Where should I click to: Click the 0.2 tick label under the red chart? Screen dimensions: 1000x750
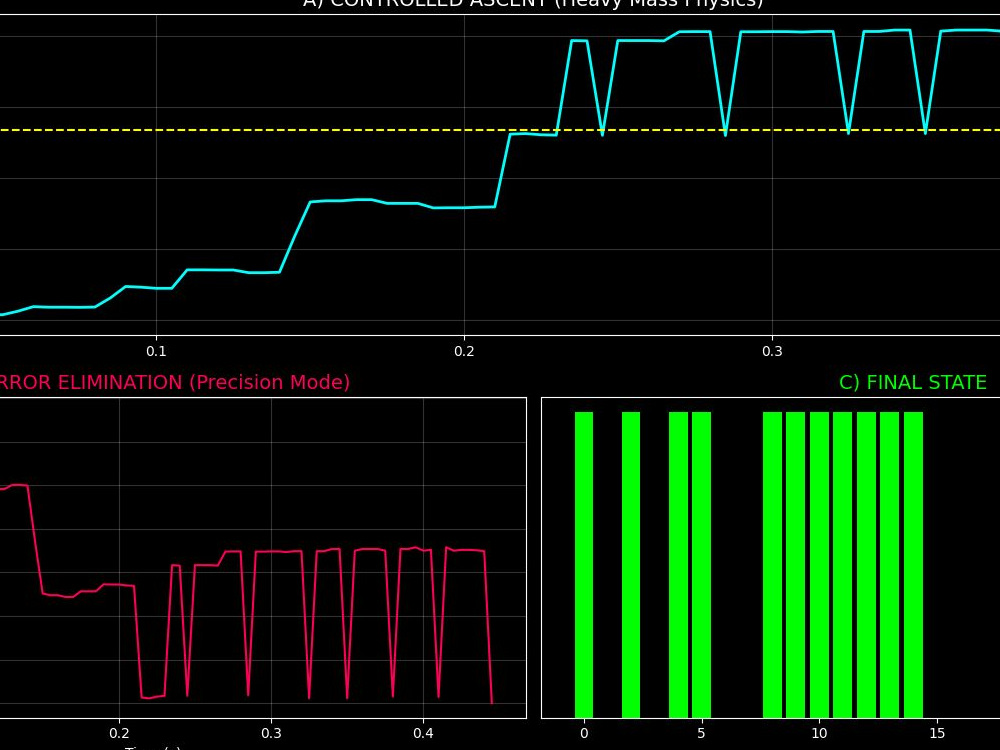(119, 733)
